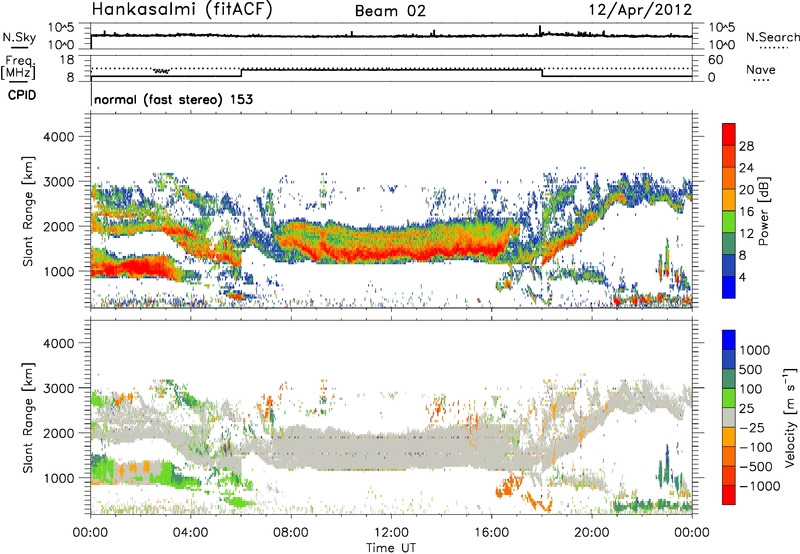Image resolution: width=800 pixels, height=554 pixels.
Task: Click the '3000' tick of the velocity panel
Action: click(59, 388)
